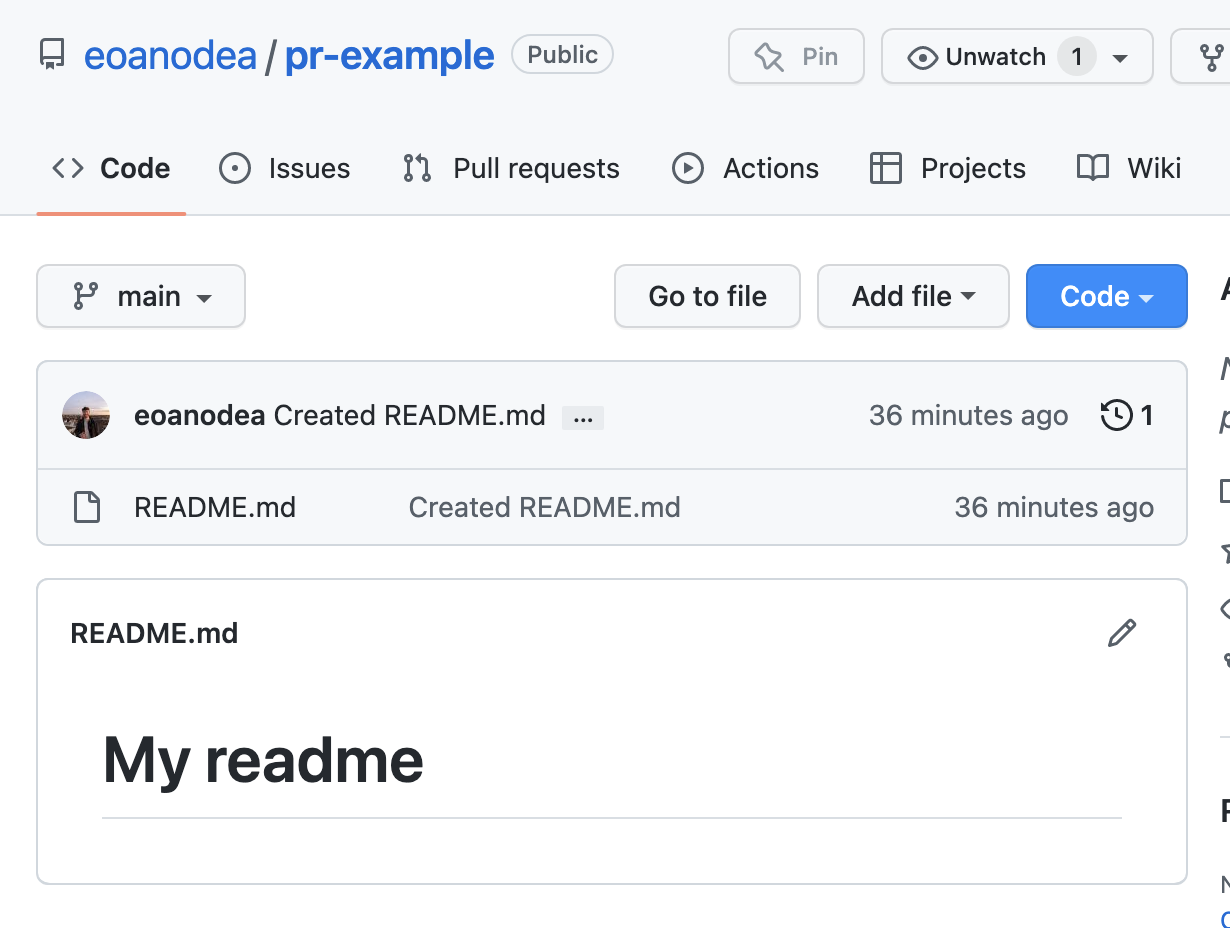Edit README with the pencil icon
1230x928 pixels.
pos(1122,633)
